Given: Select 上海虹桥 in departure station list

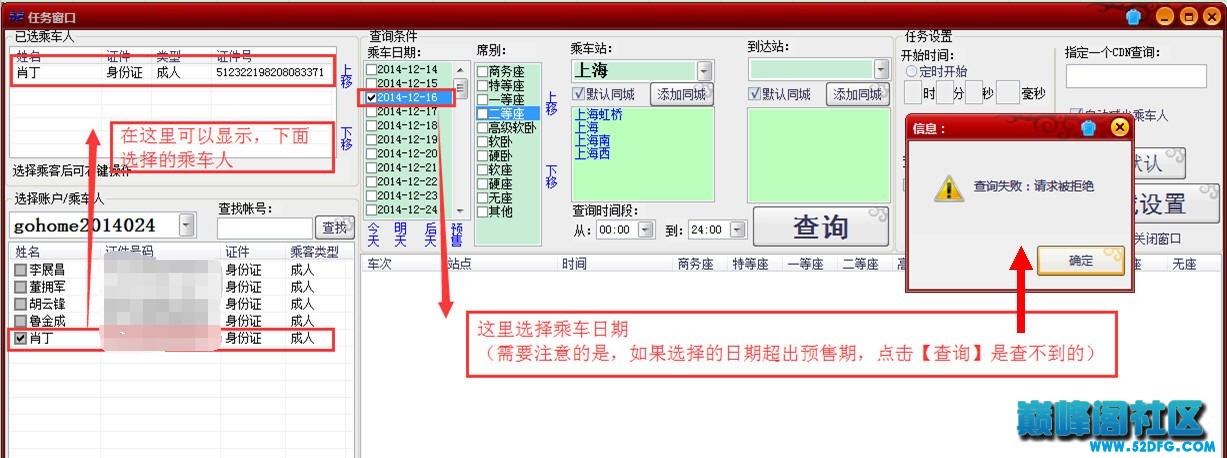Looking at the screenshot, I should (598, 115).
